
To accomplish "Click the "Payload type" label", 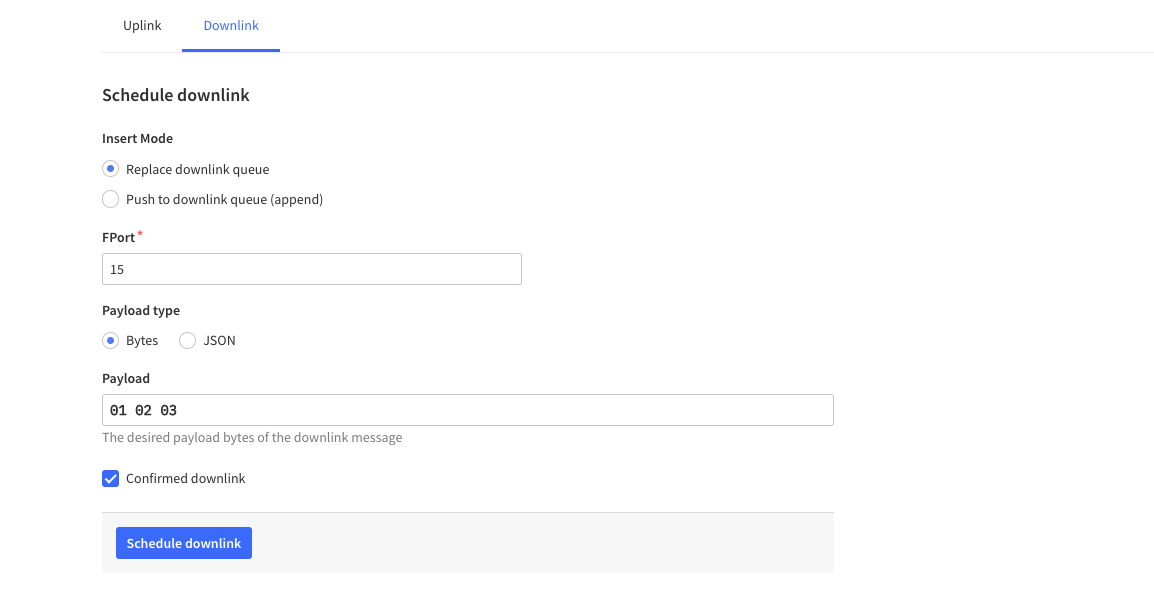I will (141, 310).
